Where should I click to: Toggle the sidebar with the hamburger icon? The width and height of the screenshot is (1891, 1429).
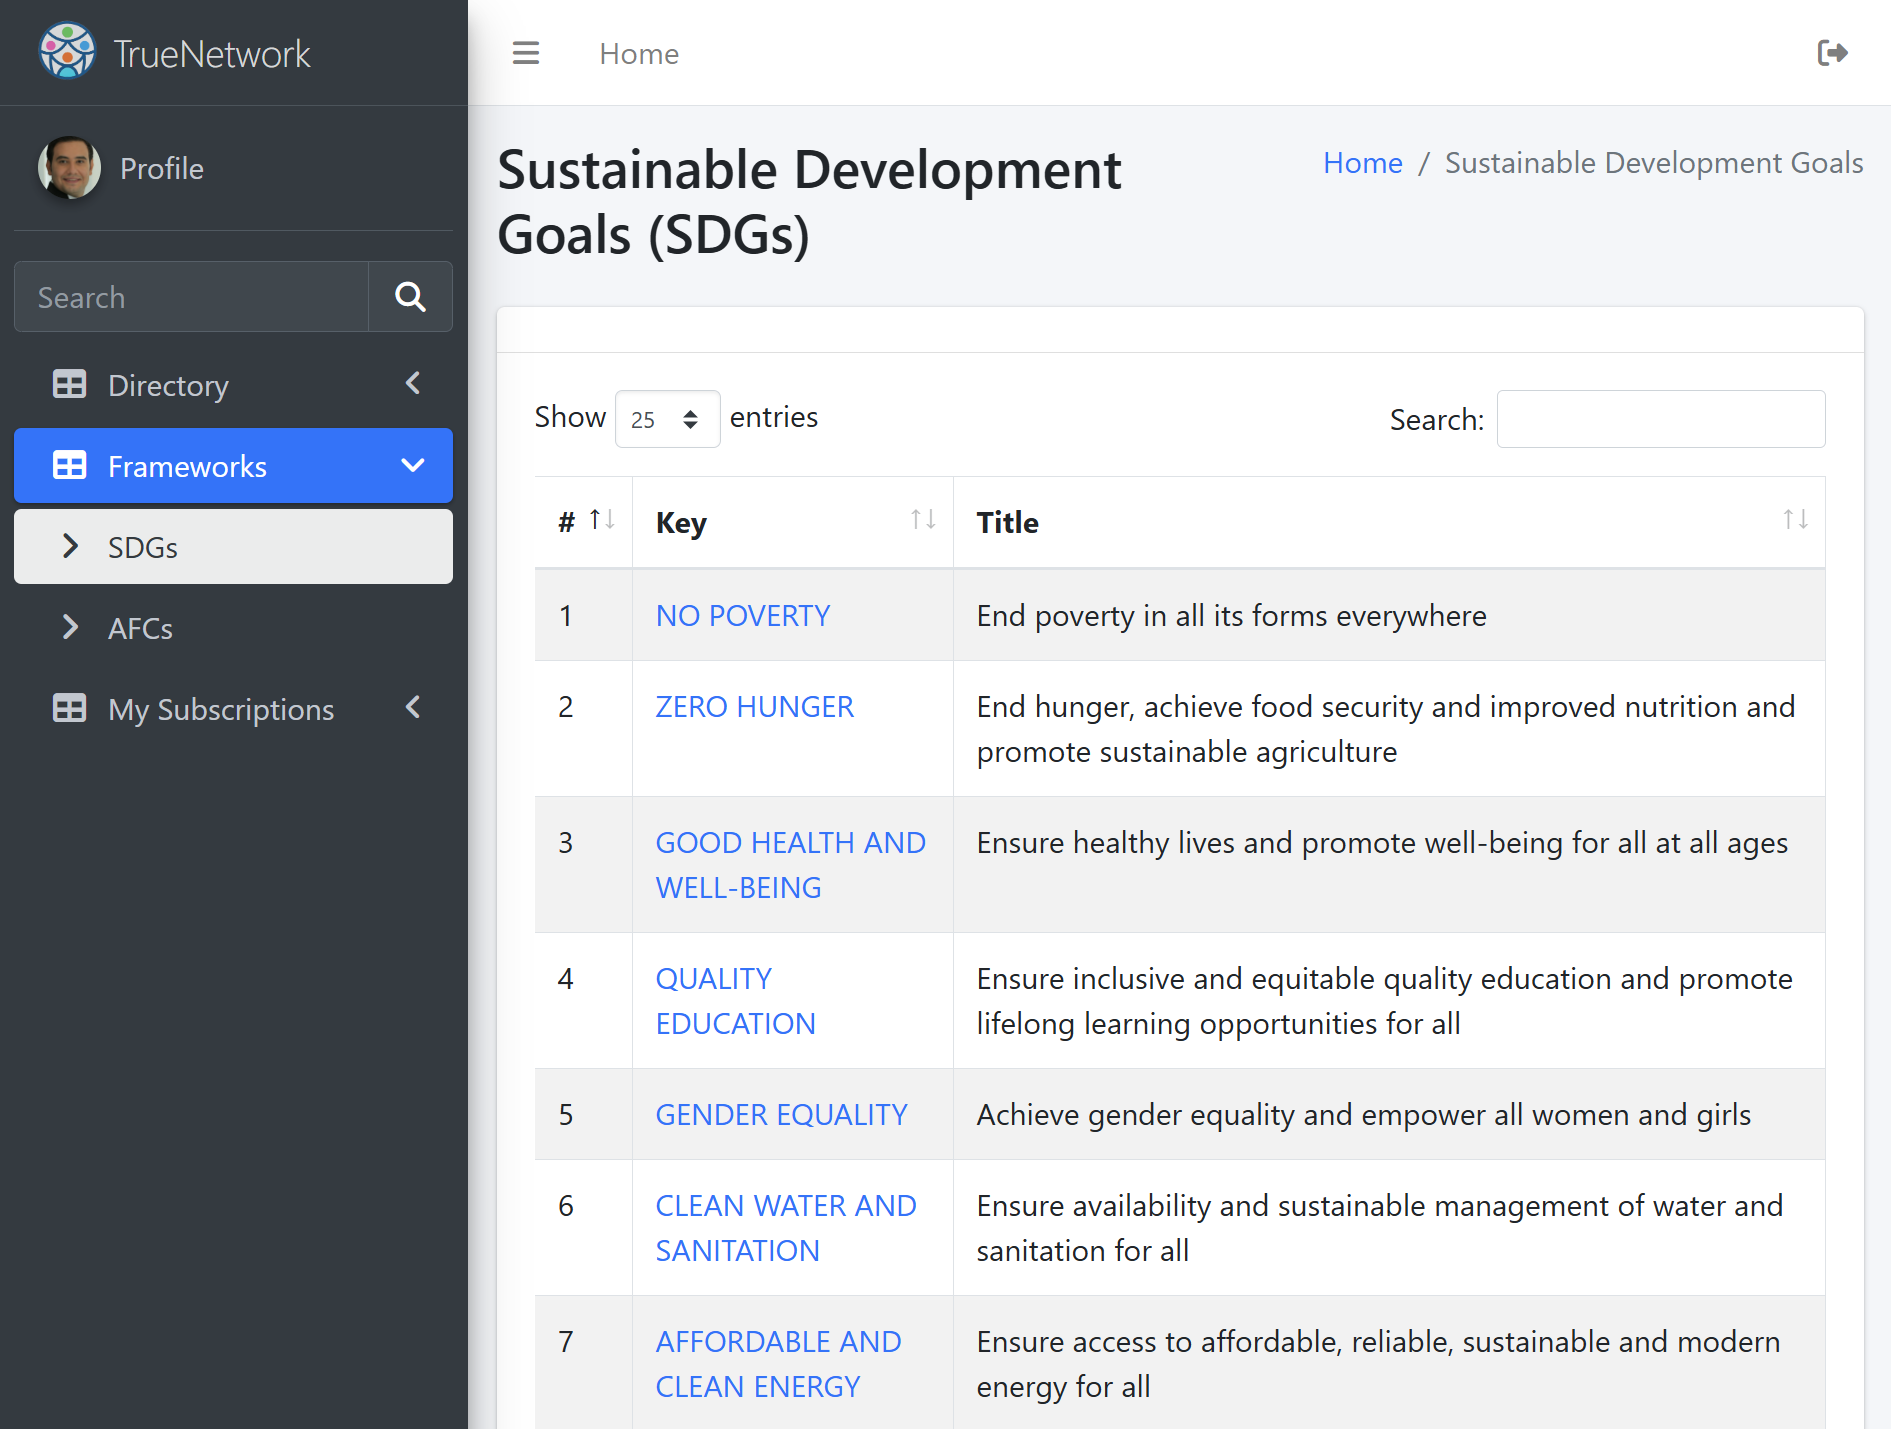(x=526, y=53)
